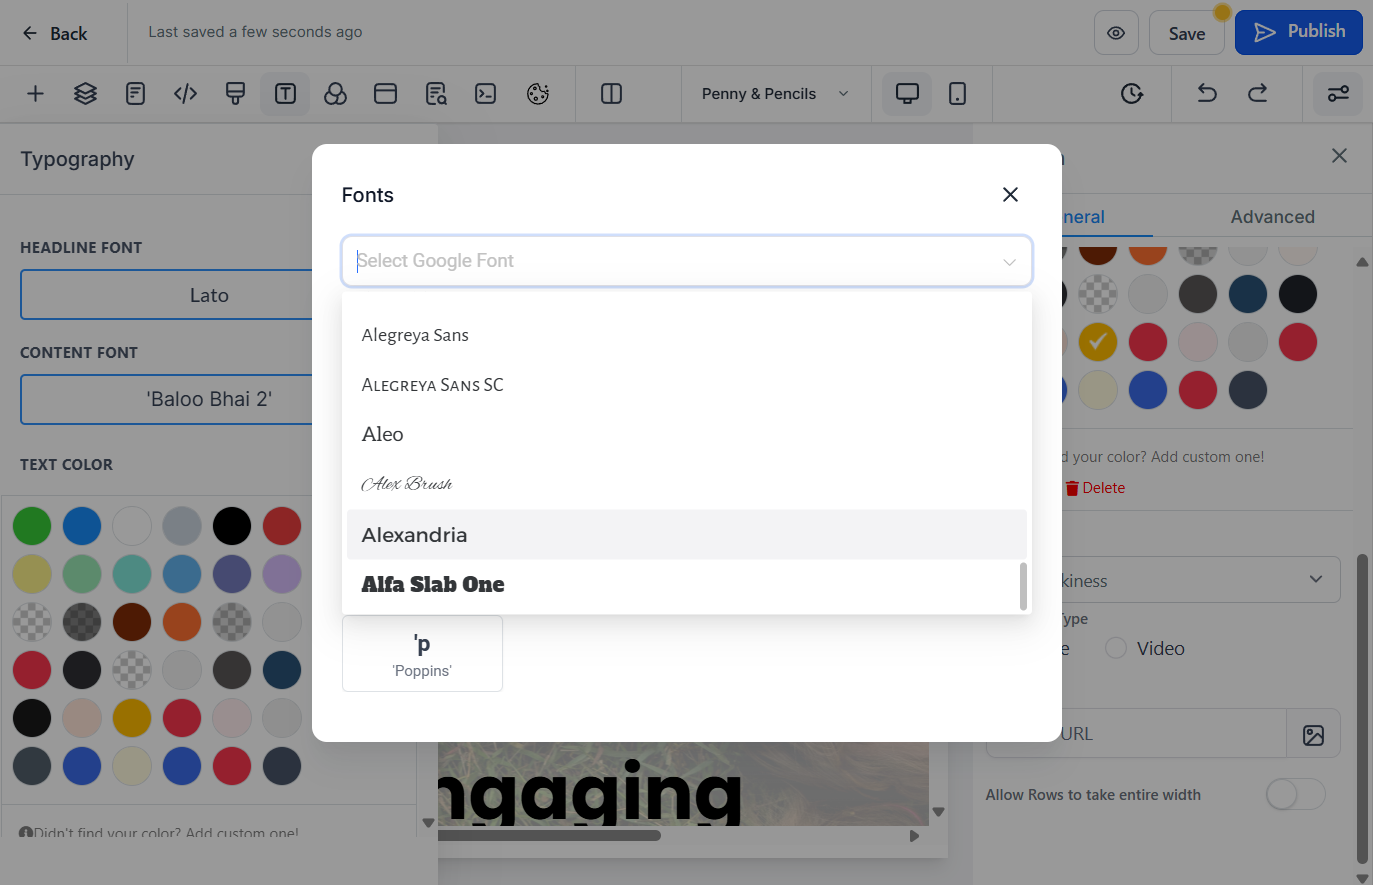Undo the last change
1373x885 pixels.
tap(1207, 94)
